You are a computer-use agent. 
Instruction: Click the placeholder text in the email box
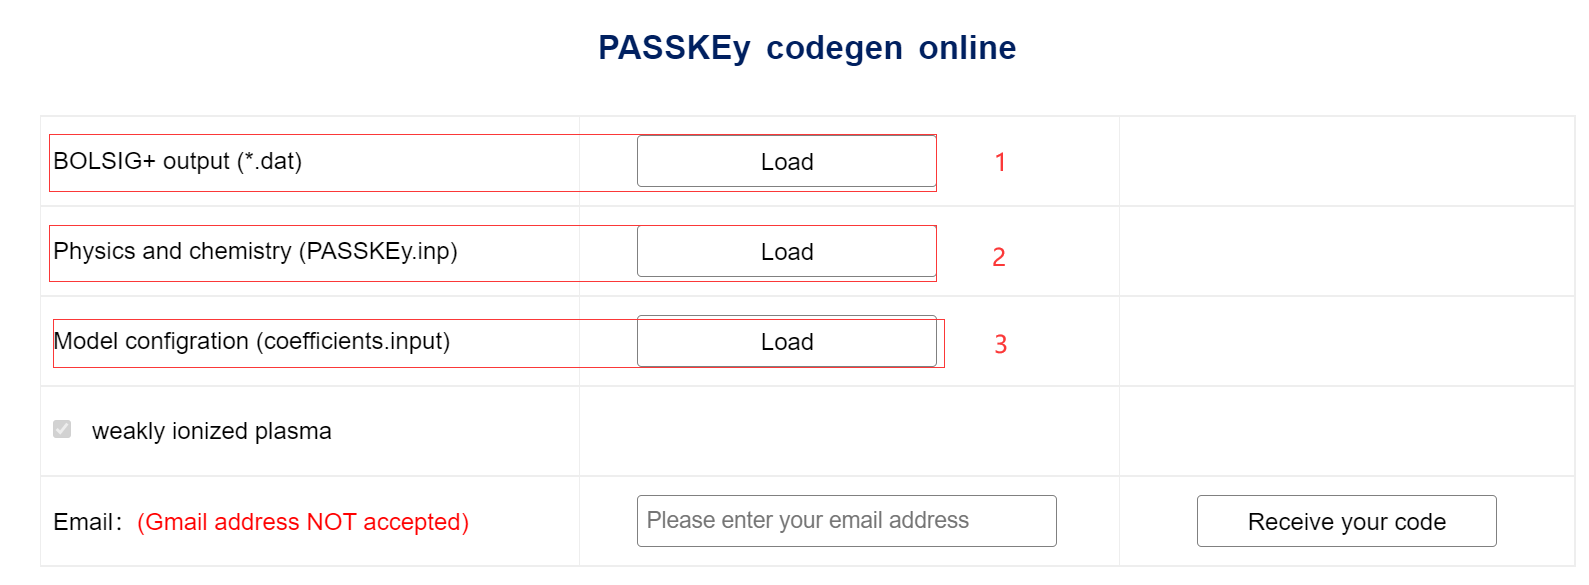(807, 520)
